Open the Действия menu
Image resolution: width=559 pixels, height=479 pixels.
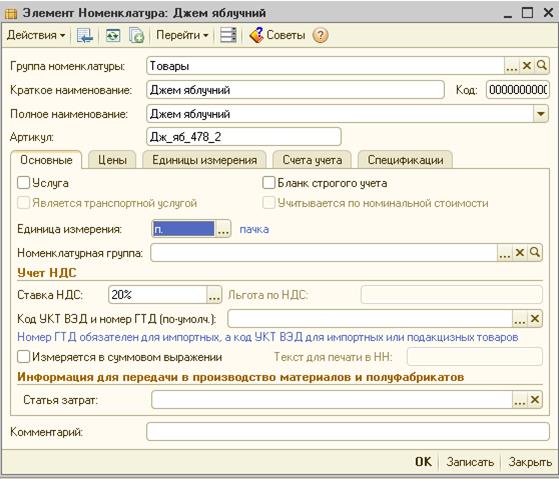coord(36,35)
